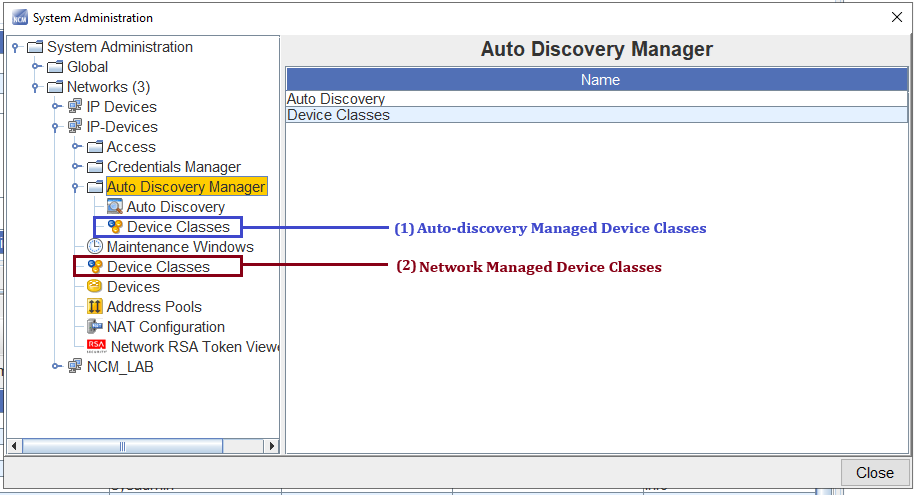Viewport: 919px width, 497px height.
Task: Click the tree panel horizontal scrollbar right arrow
Action: click(271, 446)
